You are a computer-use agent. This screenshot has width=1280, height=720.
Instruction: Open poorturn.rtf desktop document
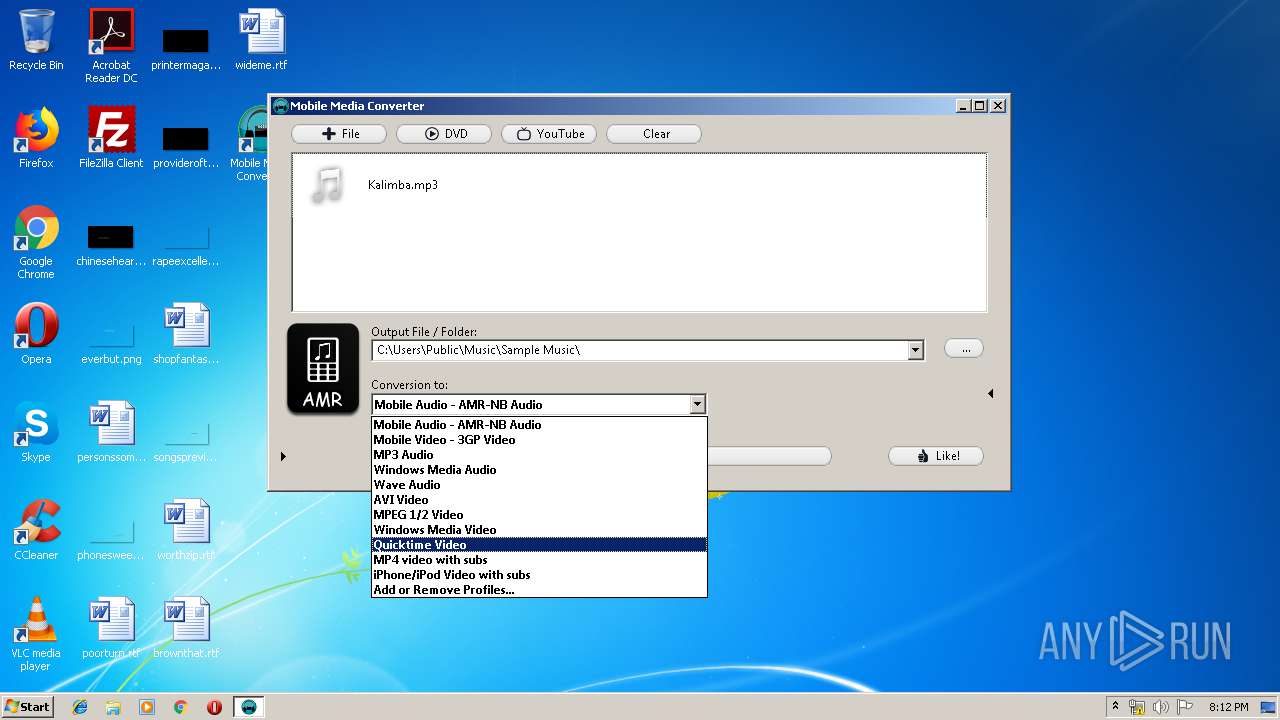point(111,628)
